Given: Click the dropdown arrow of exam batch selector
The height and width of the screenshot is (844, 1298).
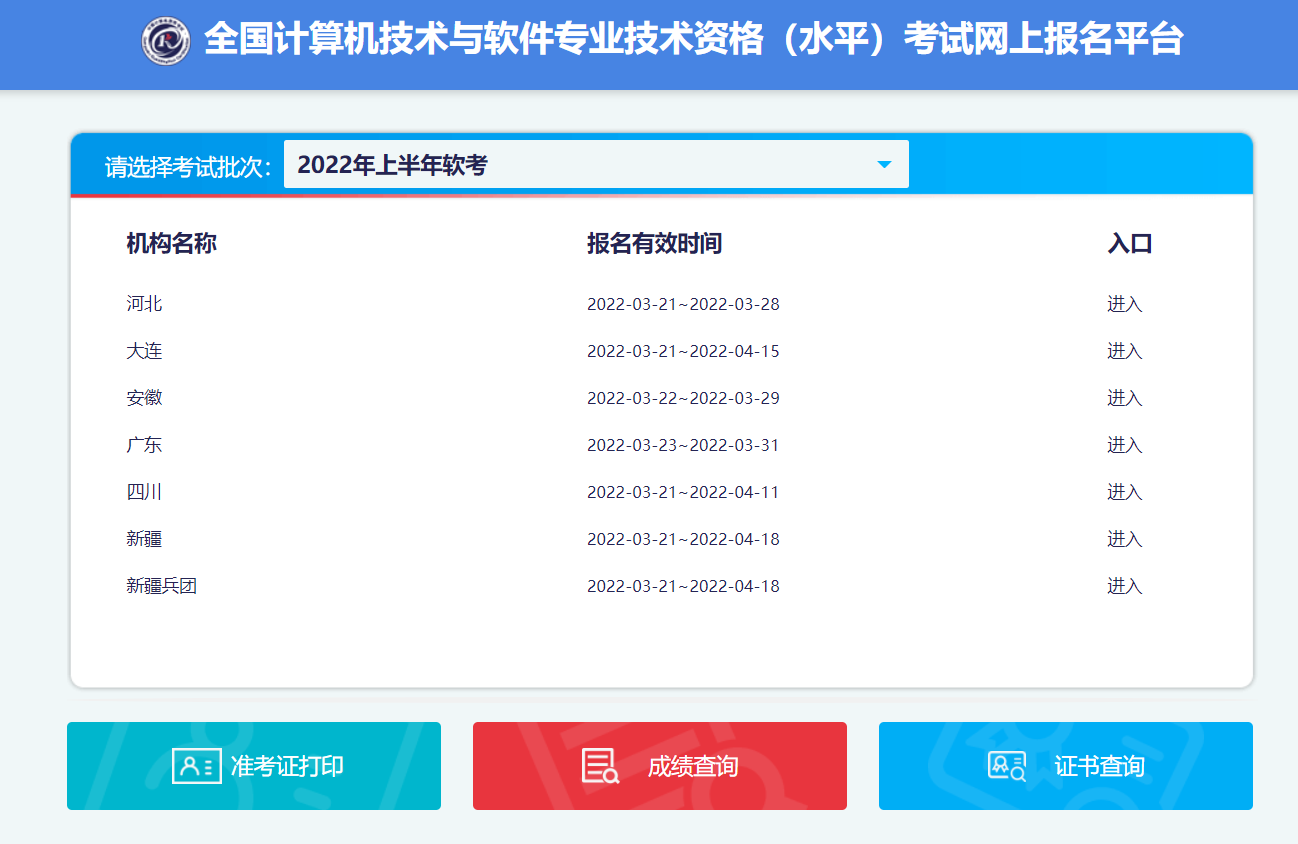Looking at the screenshot, I should coord(884,165).
